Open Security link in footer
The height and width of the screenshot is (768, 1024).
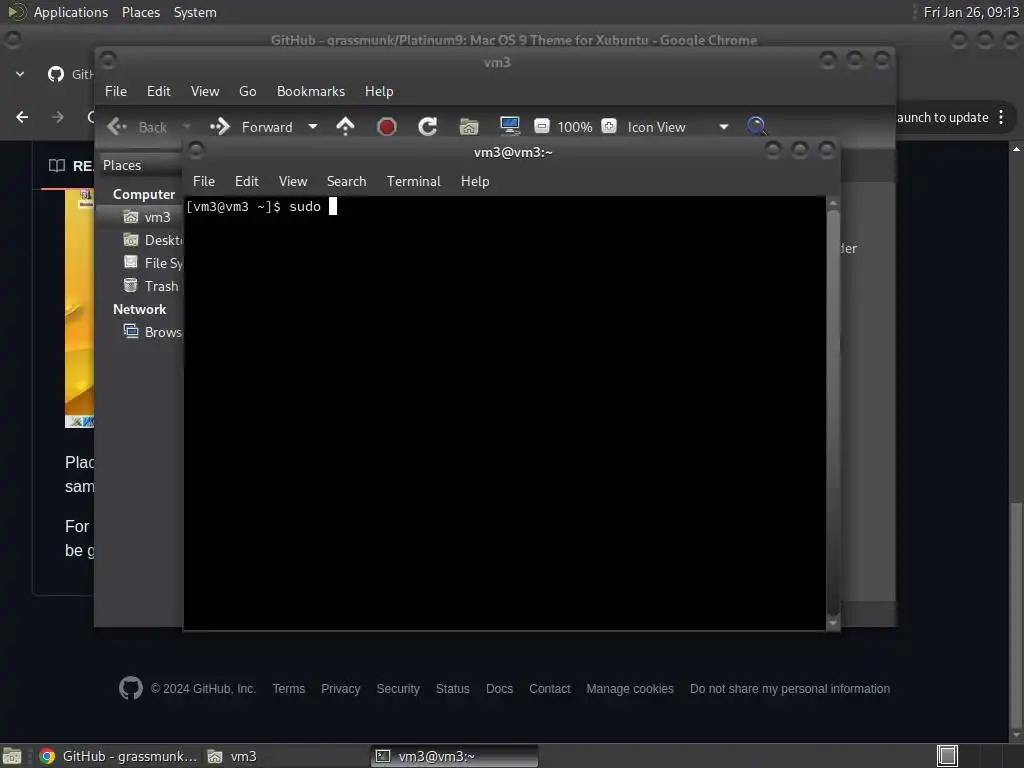click(398, 689)
